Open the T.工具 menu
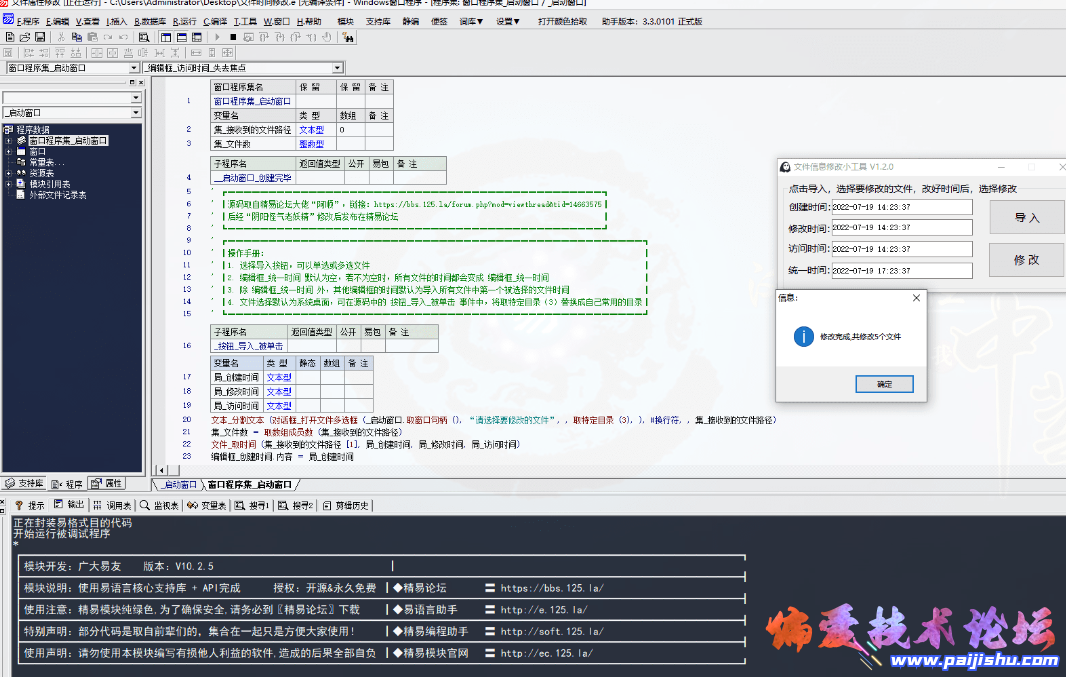The height and width of the screenshot is (677, 1066). (245, 21)
